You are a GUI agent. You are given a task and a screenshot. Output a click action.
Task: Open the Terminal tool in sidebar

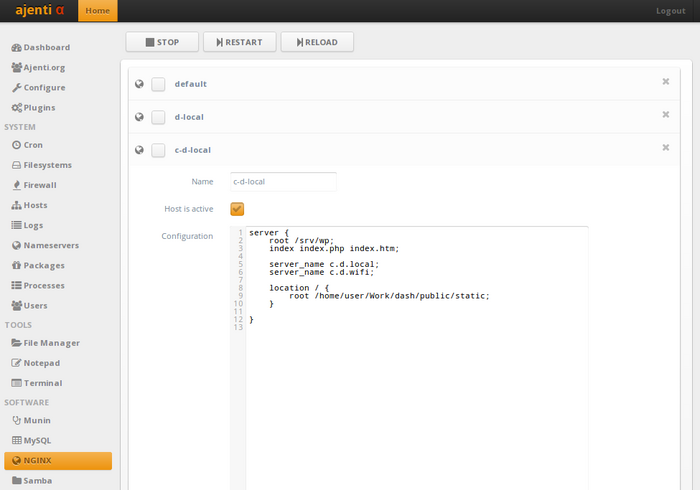point(42,383)
